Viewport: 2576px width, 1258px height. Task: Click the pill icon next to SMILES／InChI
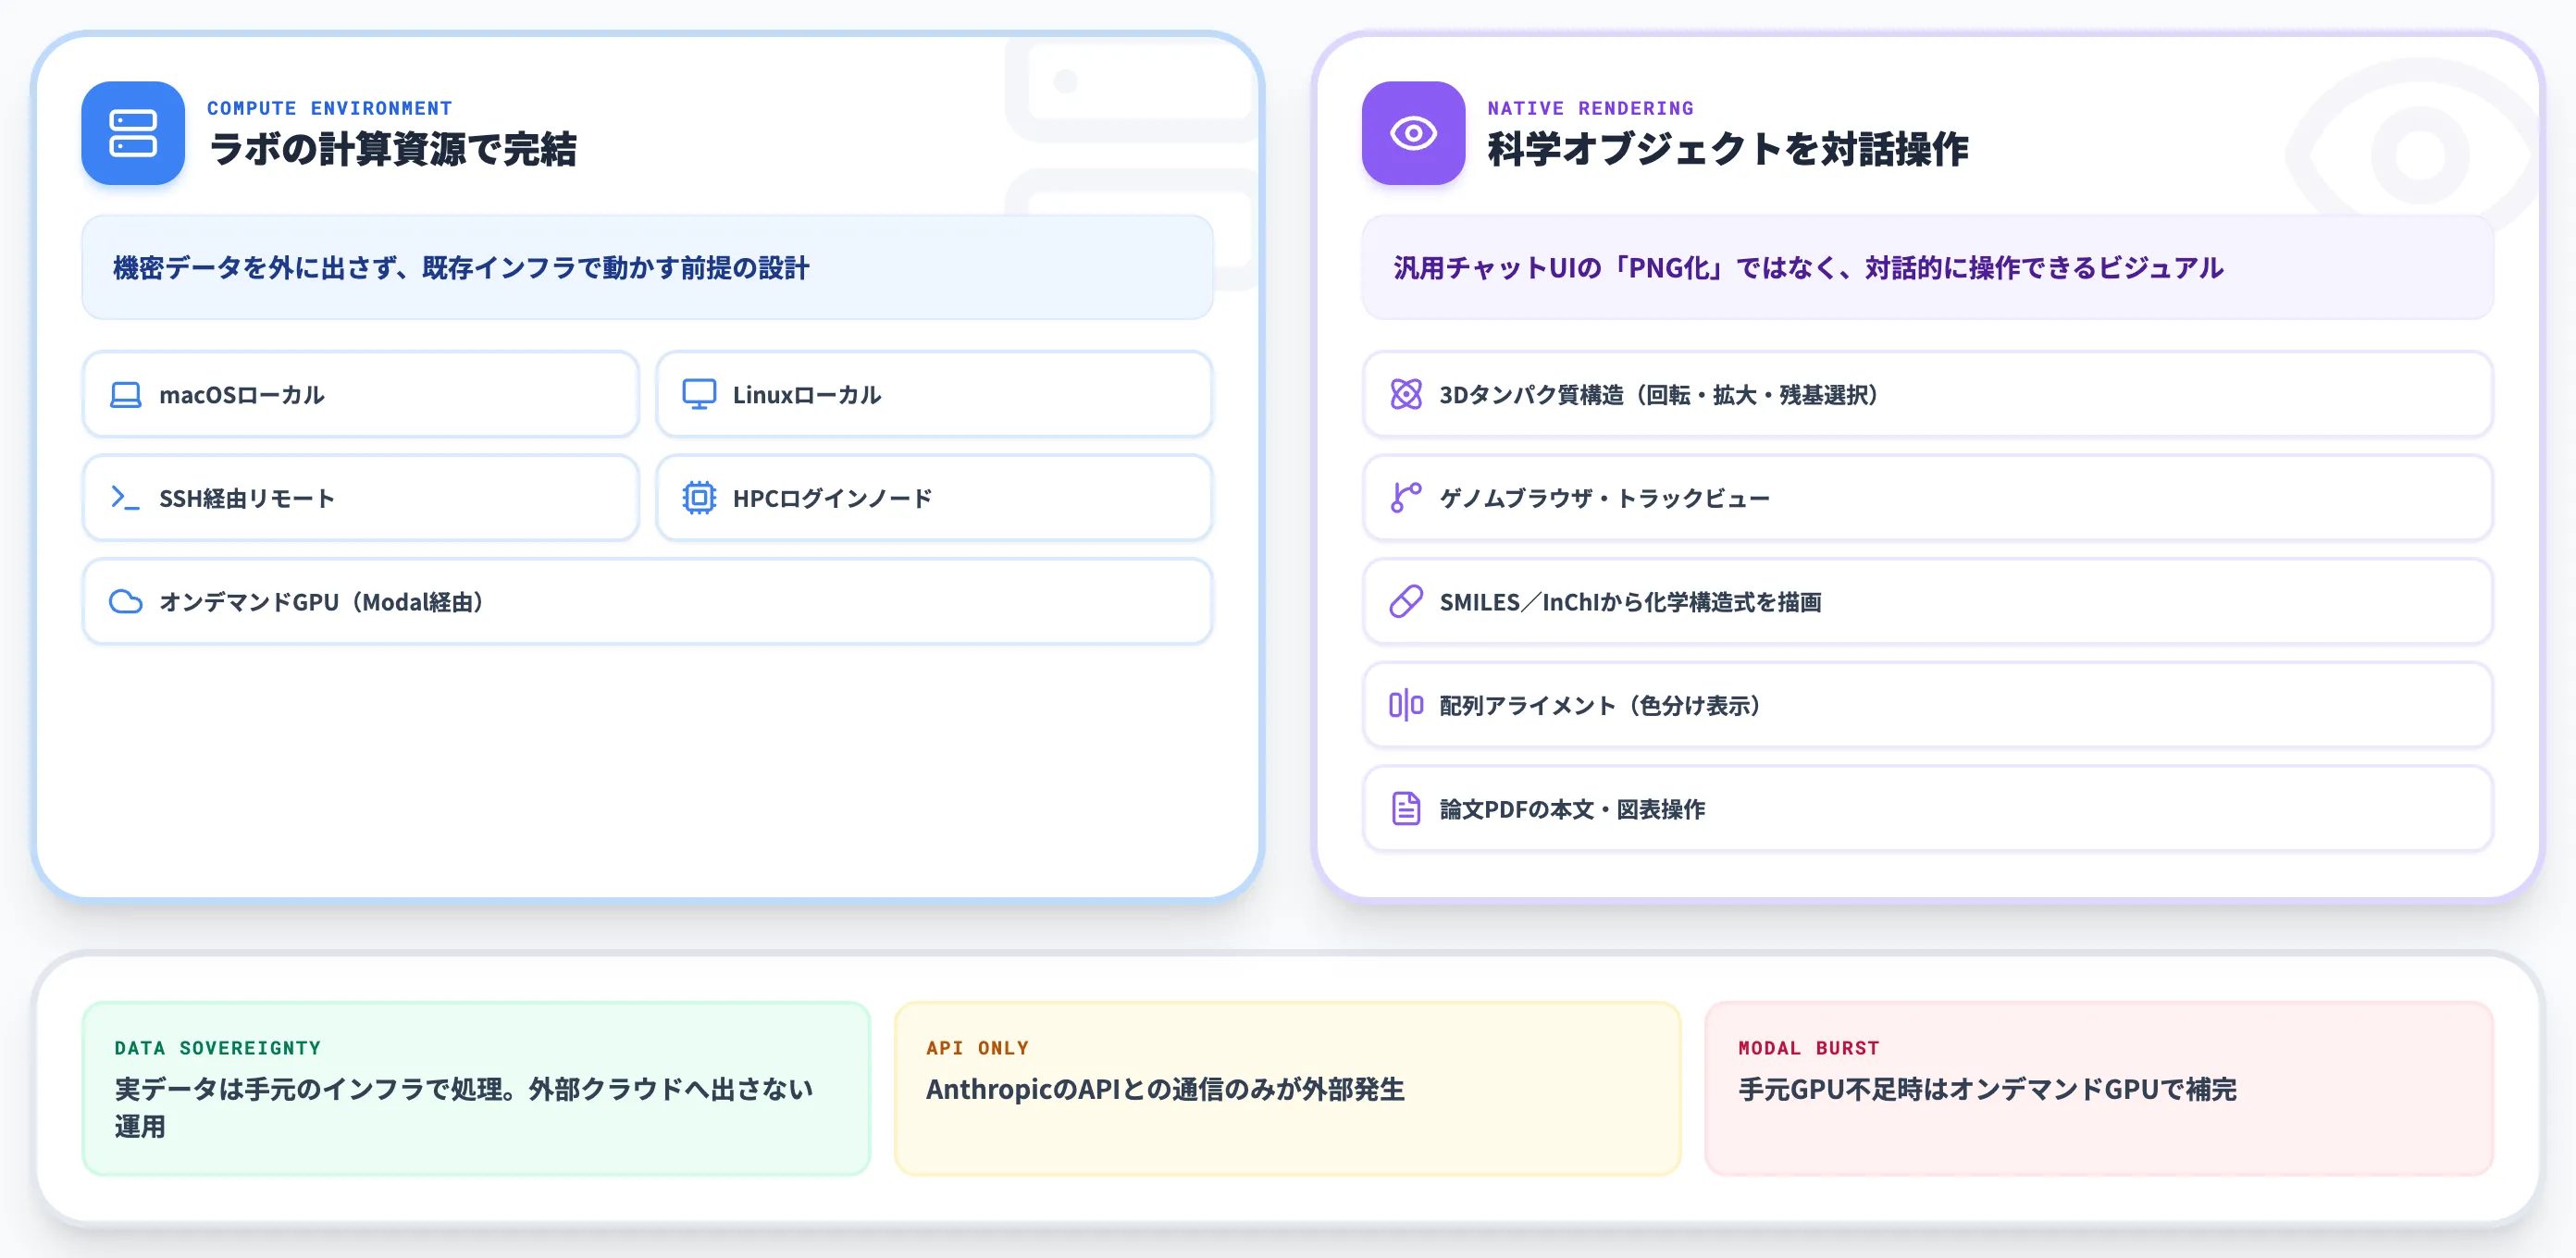click(1406, 602)
